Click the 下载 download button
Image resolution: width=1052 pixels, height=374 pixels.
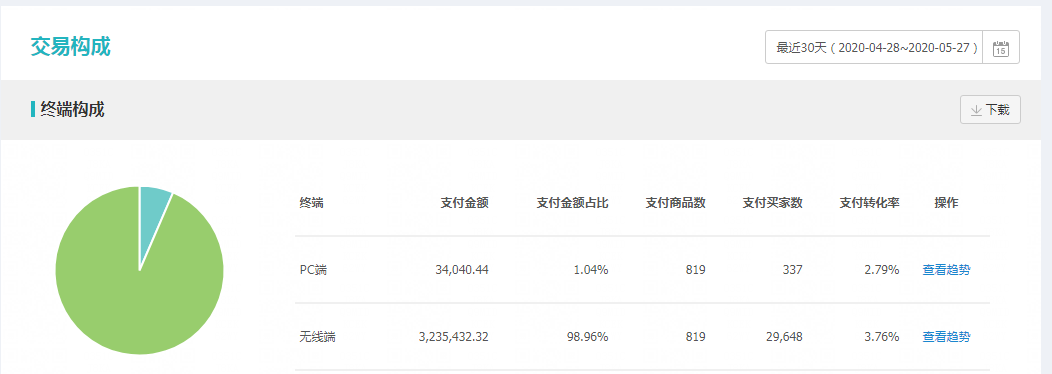990,110
